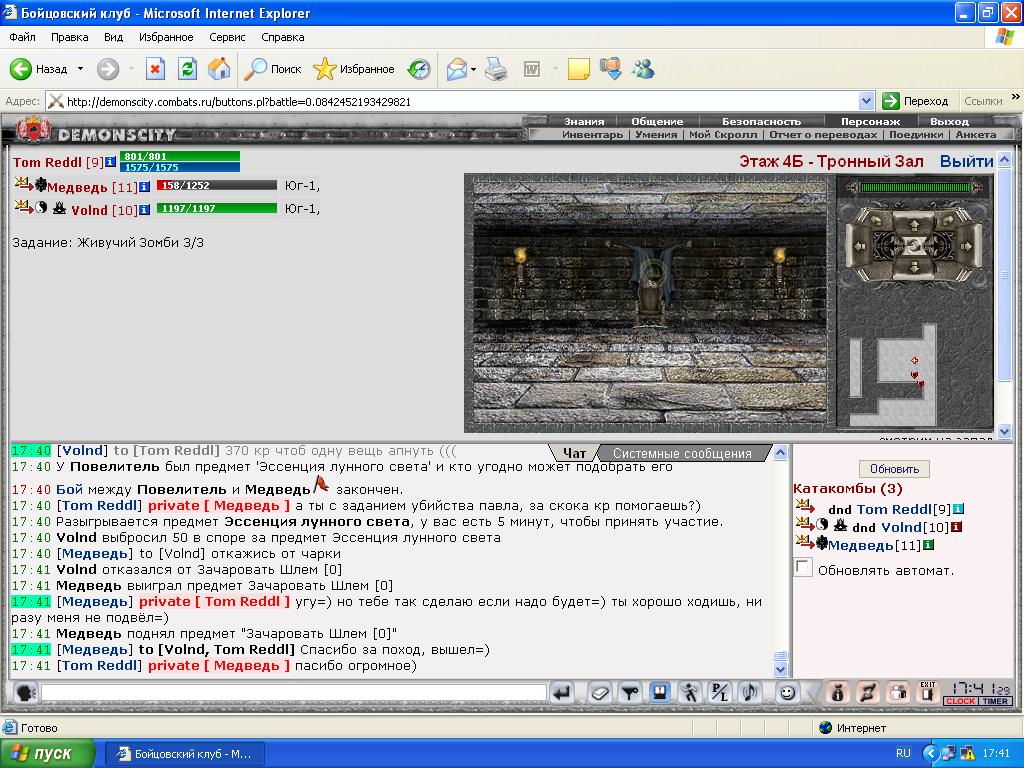Click the center refresh button of the navigation pad
The height and width of the screenshot is (768, 1024).
[x=914, y=246]
